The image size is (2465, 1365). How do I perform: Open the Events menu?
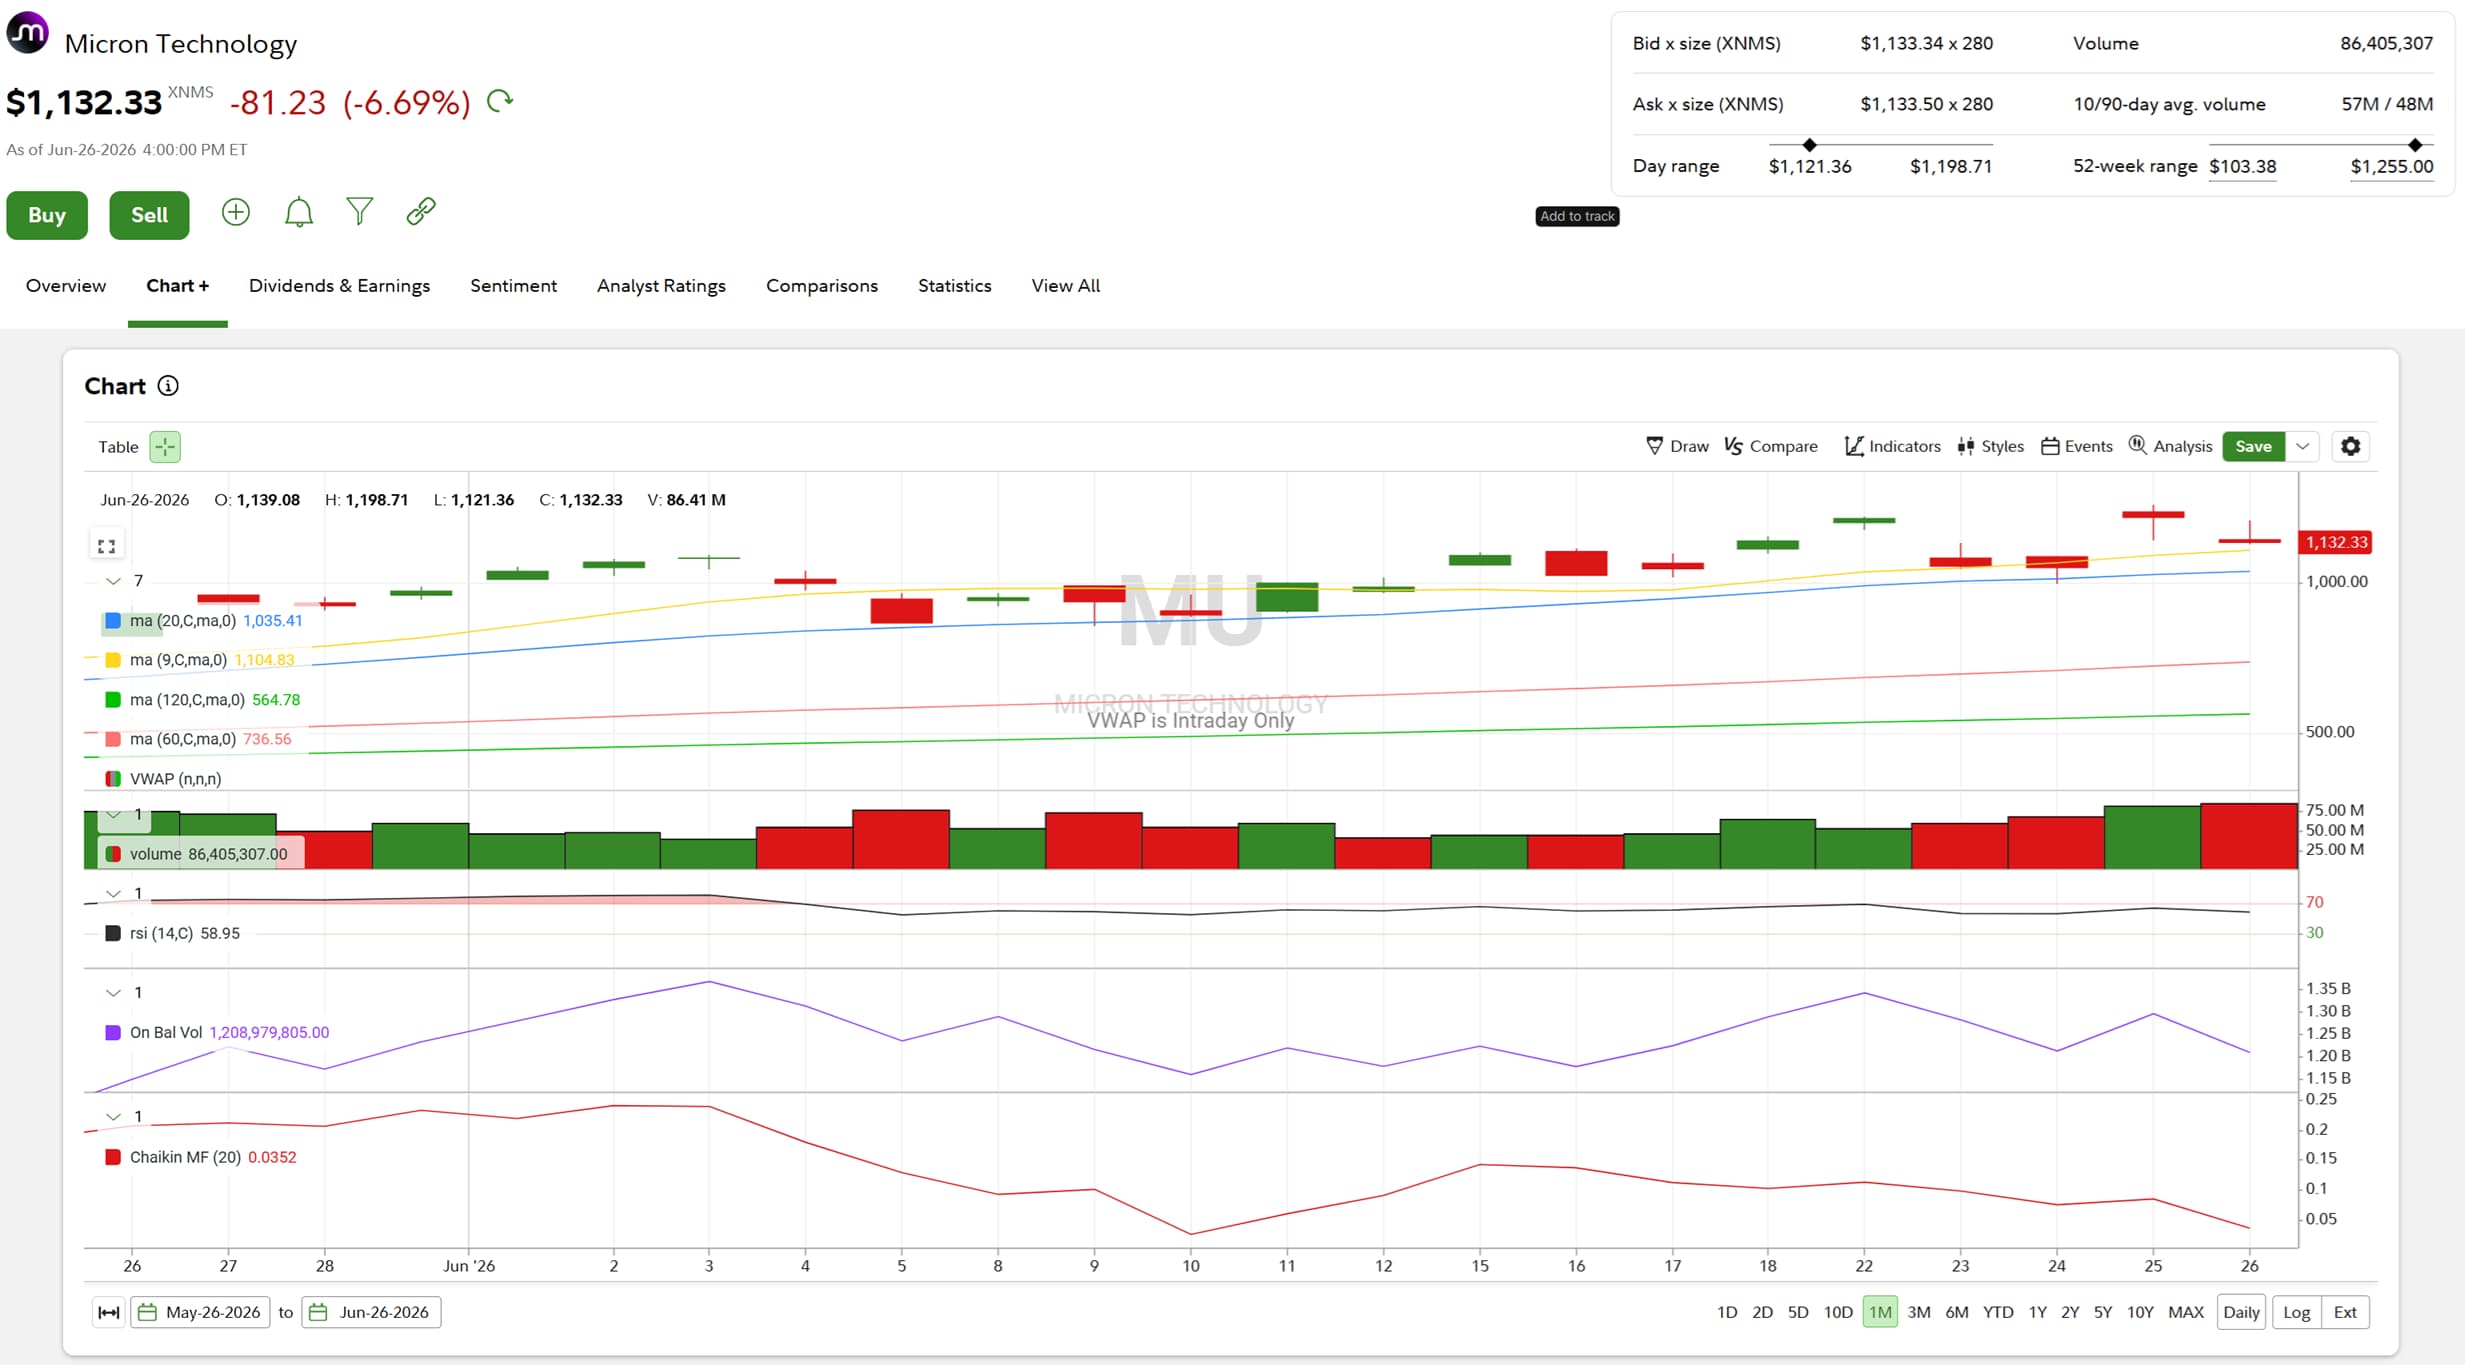coord(2077,446)
